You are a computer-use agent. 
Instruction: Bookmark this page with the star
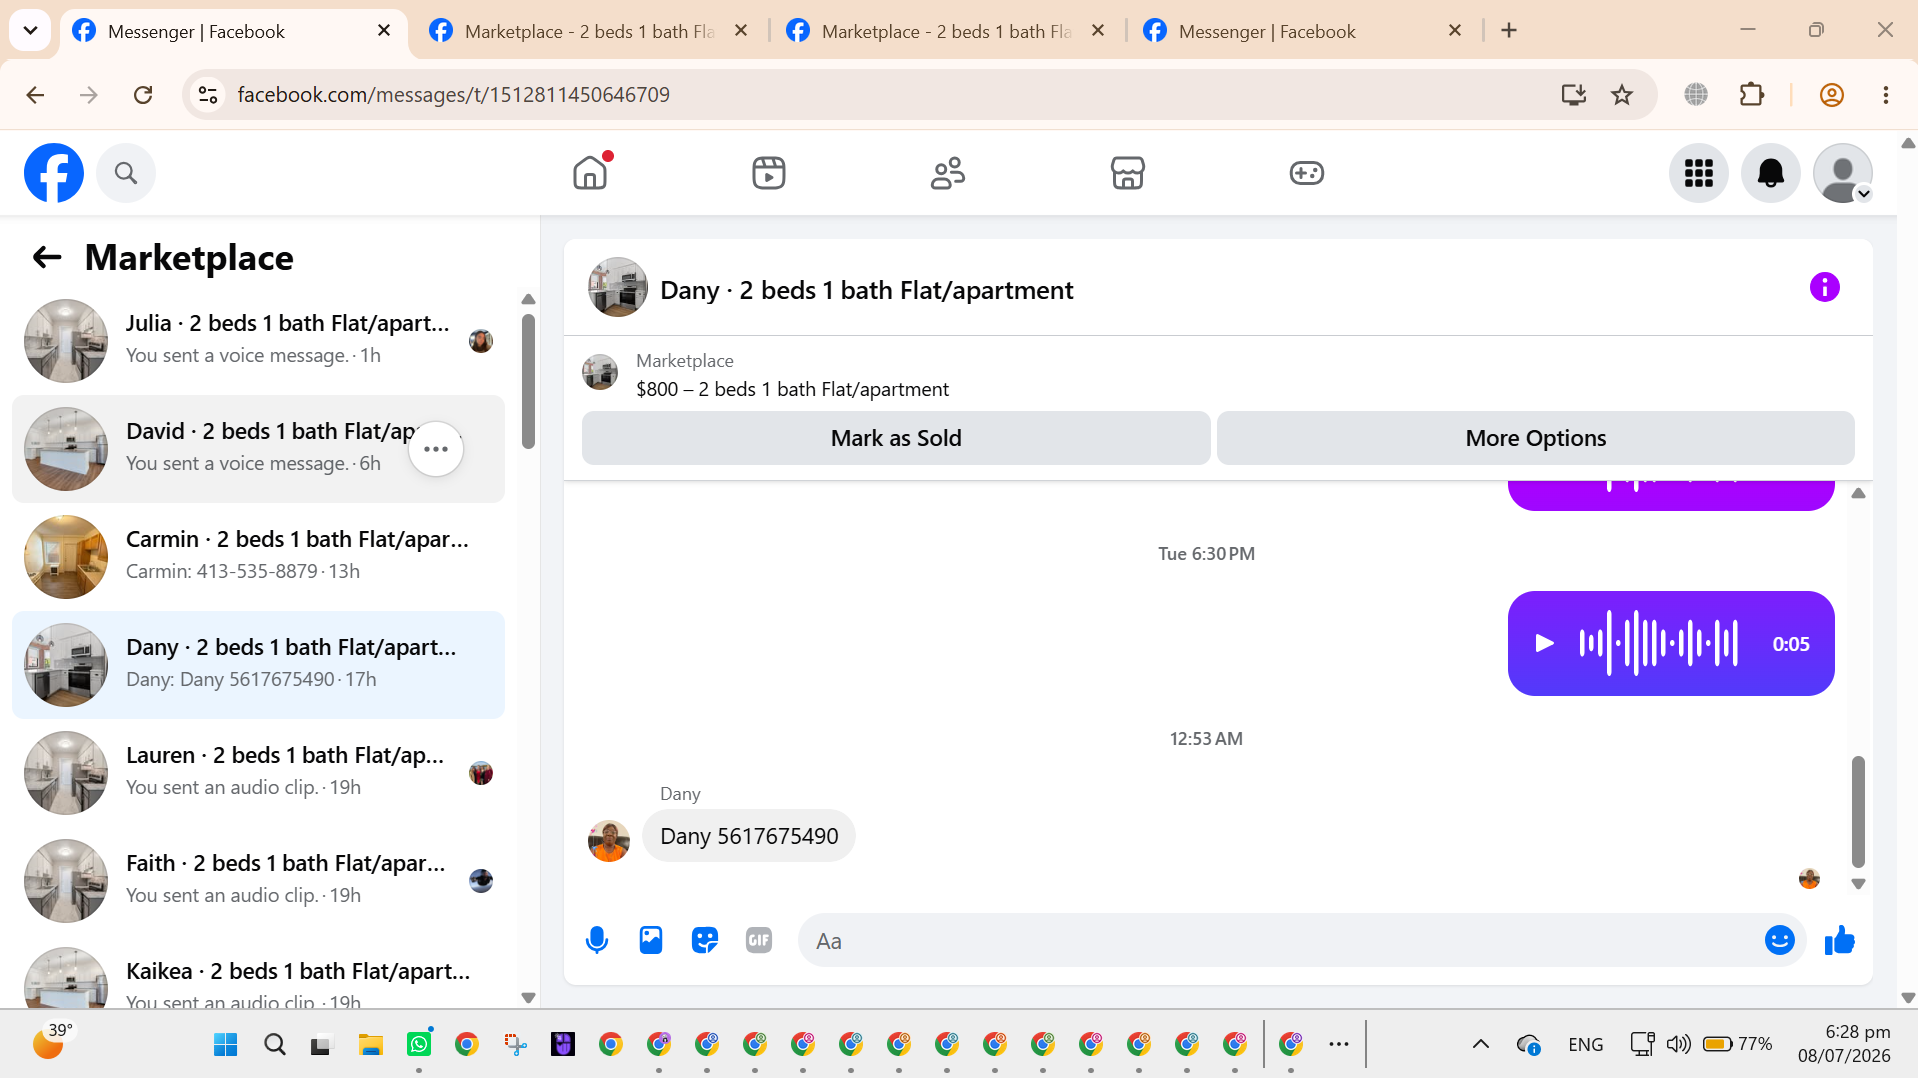(x=1622, y=95)
